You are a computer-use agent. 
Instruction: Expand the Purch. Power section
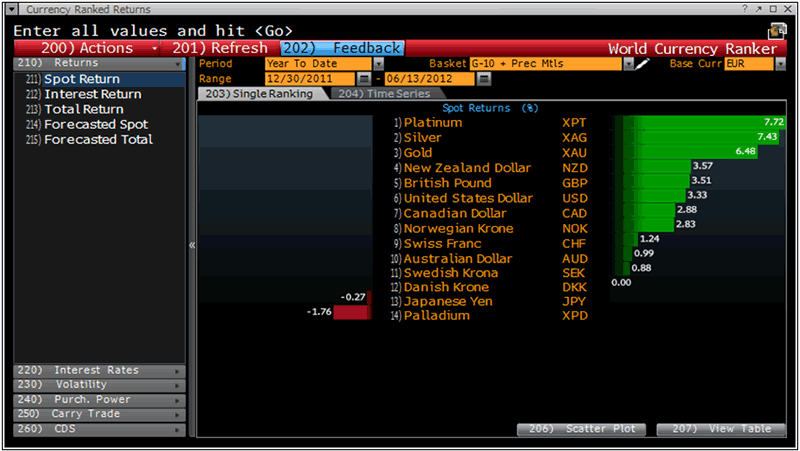click(99, 399)
